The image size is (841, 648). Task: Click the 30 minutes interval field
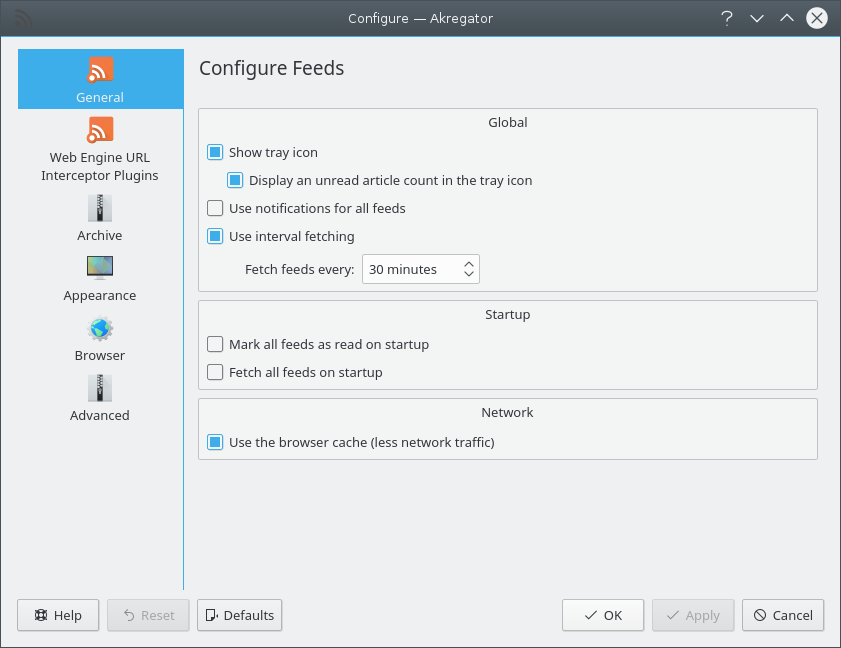click(x=410, y=269)
